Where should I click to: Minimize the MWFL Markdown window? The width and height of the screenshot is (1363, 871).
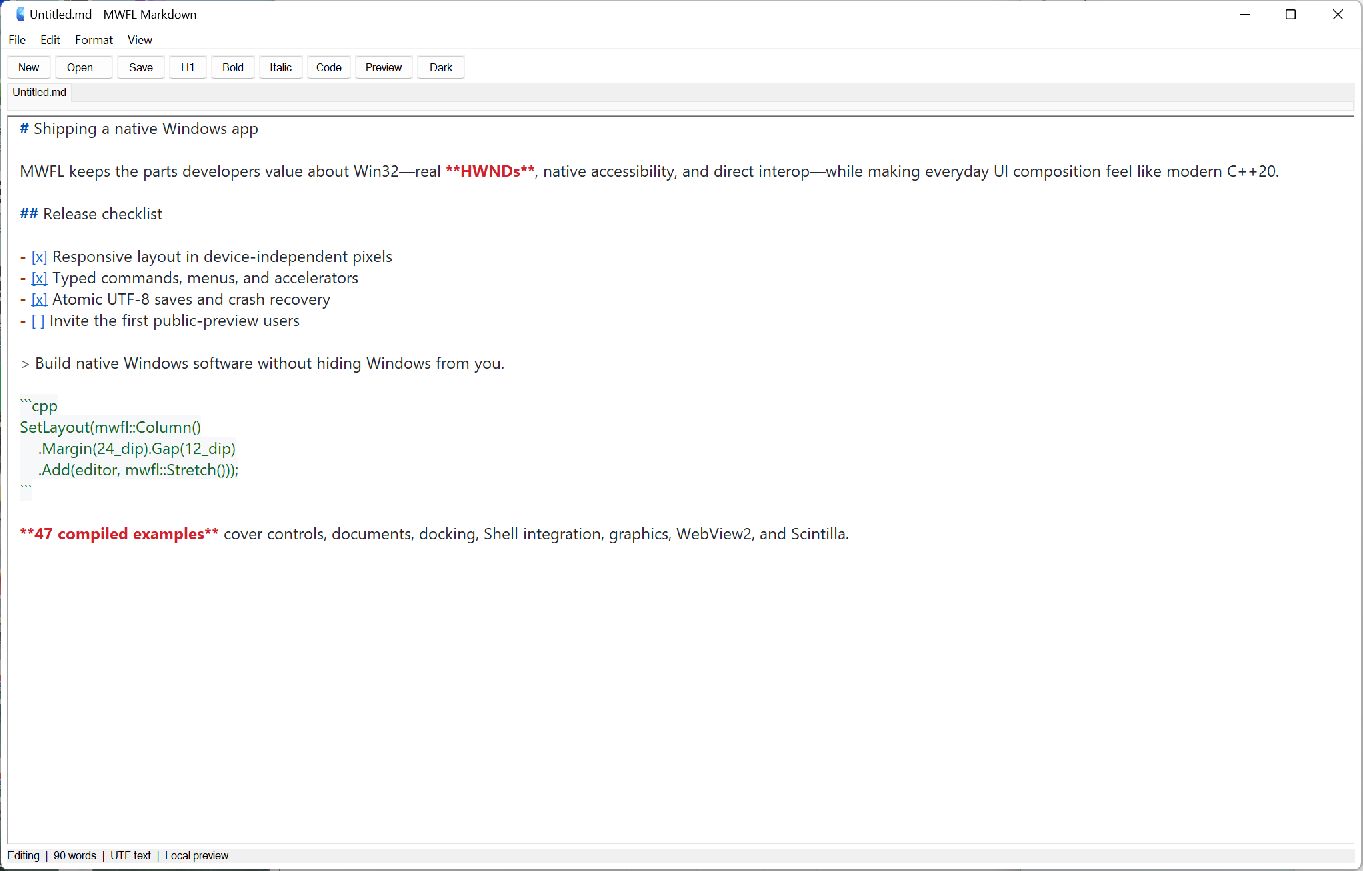pyautogui.click(x=1246, y=15)
